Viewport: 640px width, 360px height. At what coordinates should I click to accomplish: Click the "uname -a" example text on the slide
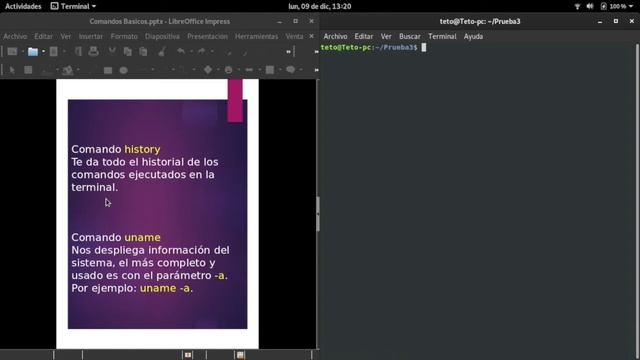(165, 288)
